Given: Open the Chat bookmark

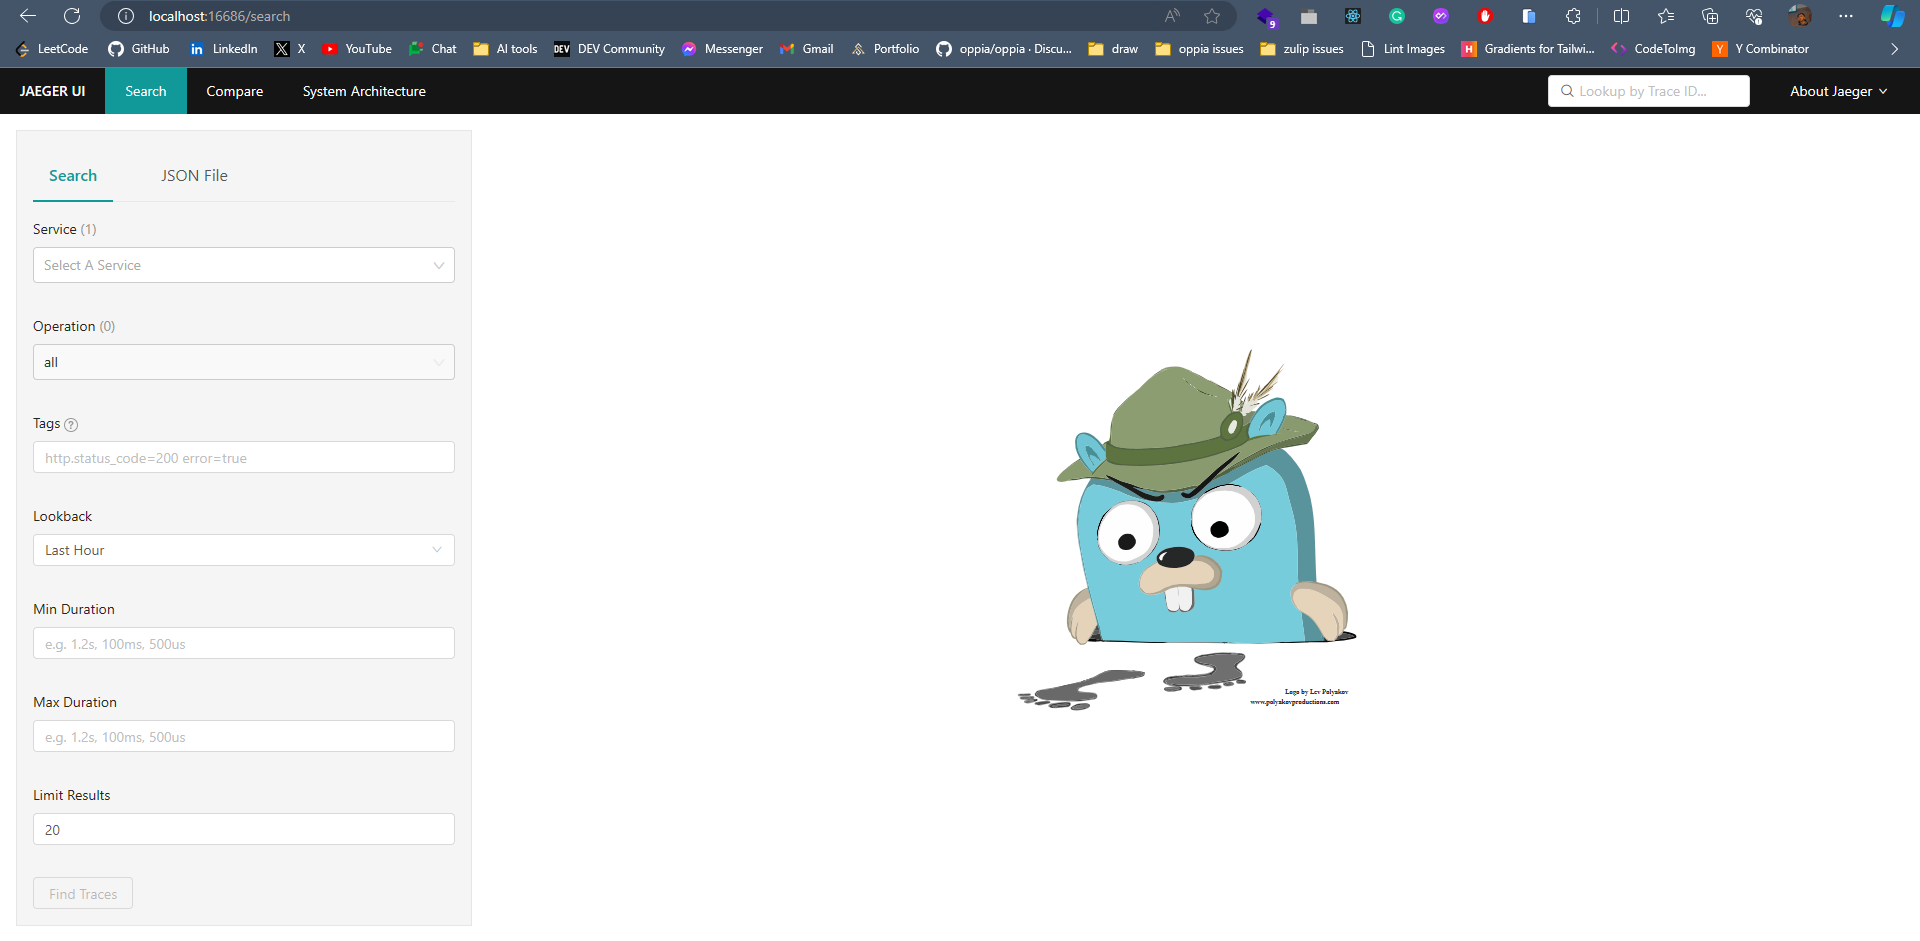Looking at the screenshot, I should (x=432, y=49).
